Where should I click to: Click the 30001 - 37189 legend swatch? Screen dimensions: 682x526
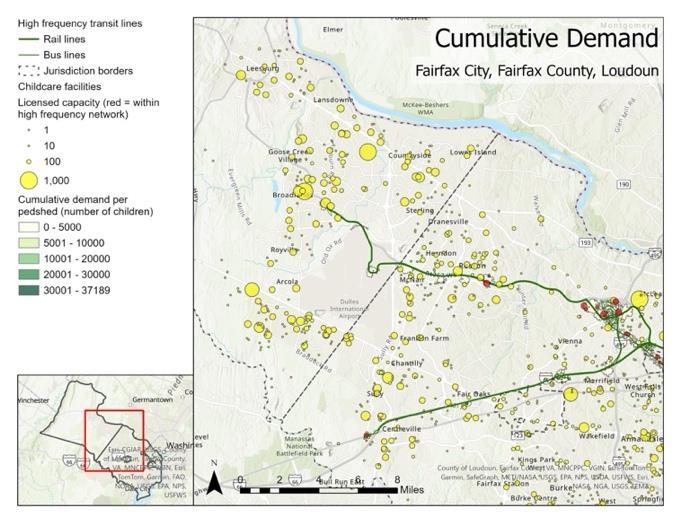[28, 291]
